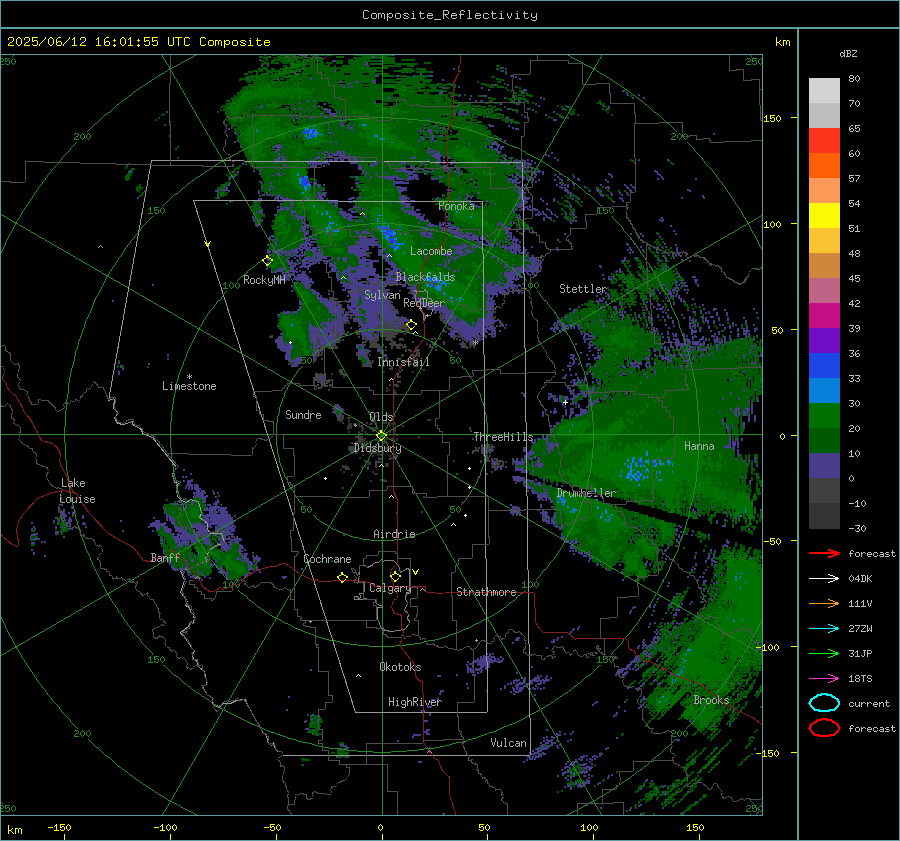The image size is (900, 841).
Task: Select yellow diamond marker beneath Cochrane label
Action: click(x=342, y=577)
